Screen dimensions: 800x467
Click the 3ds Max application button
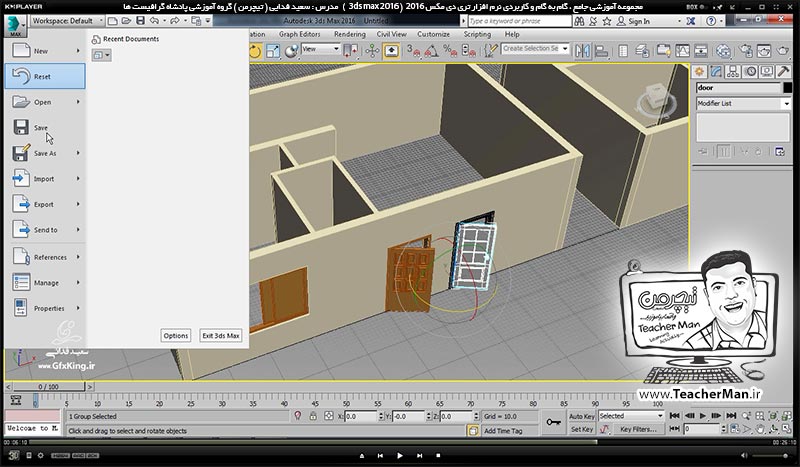pyautogui.click(x=15, y=26)
